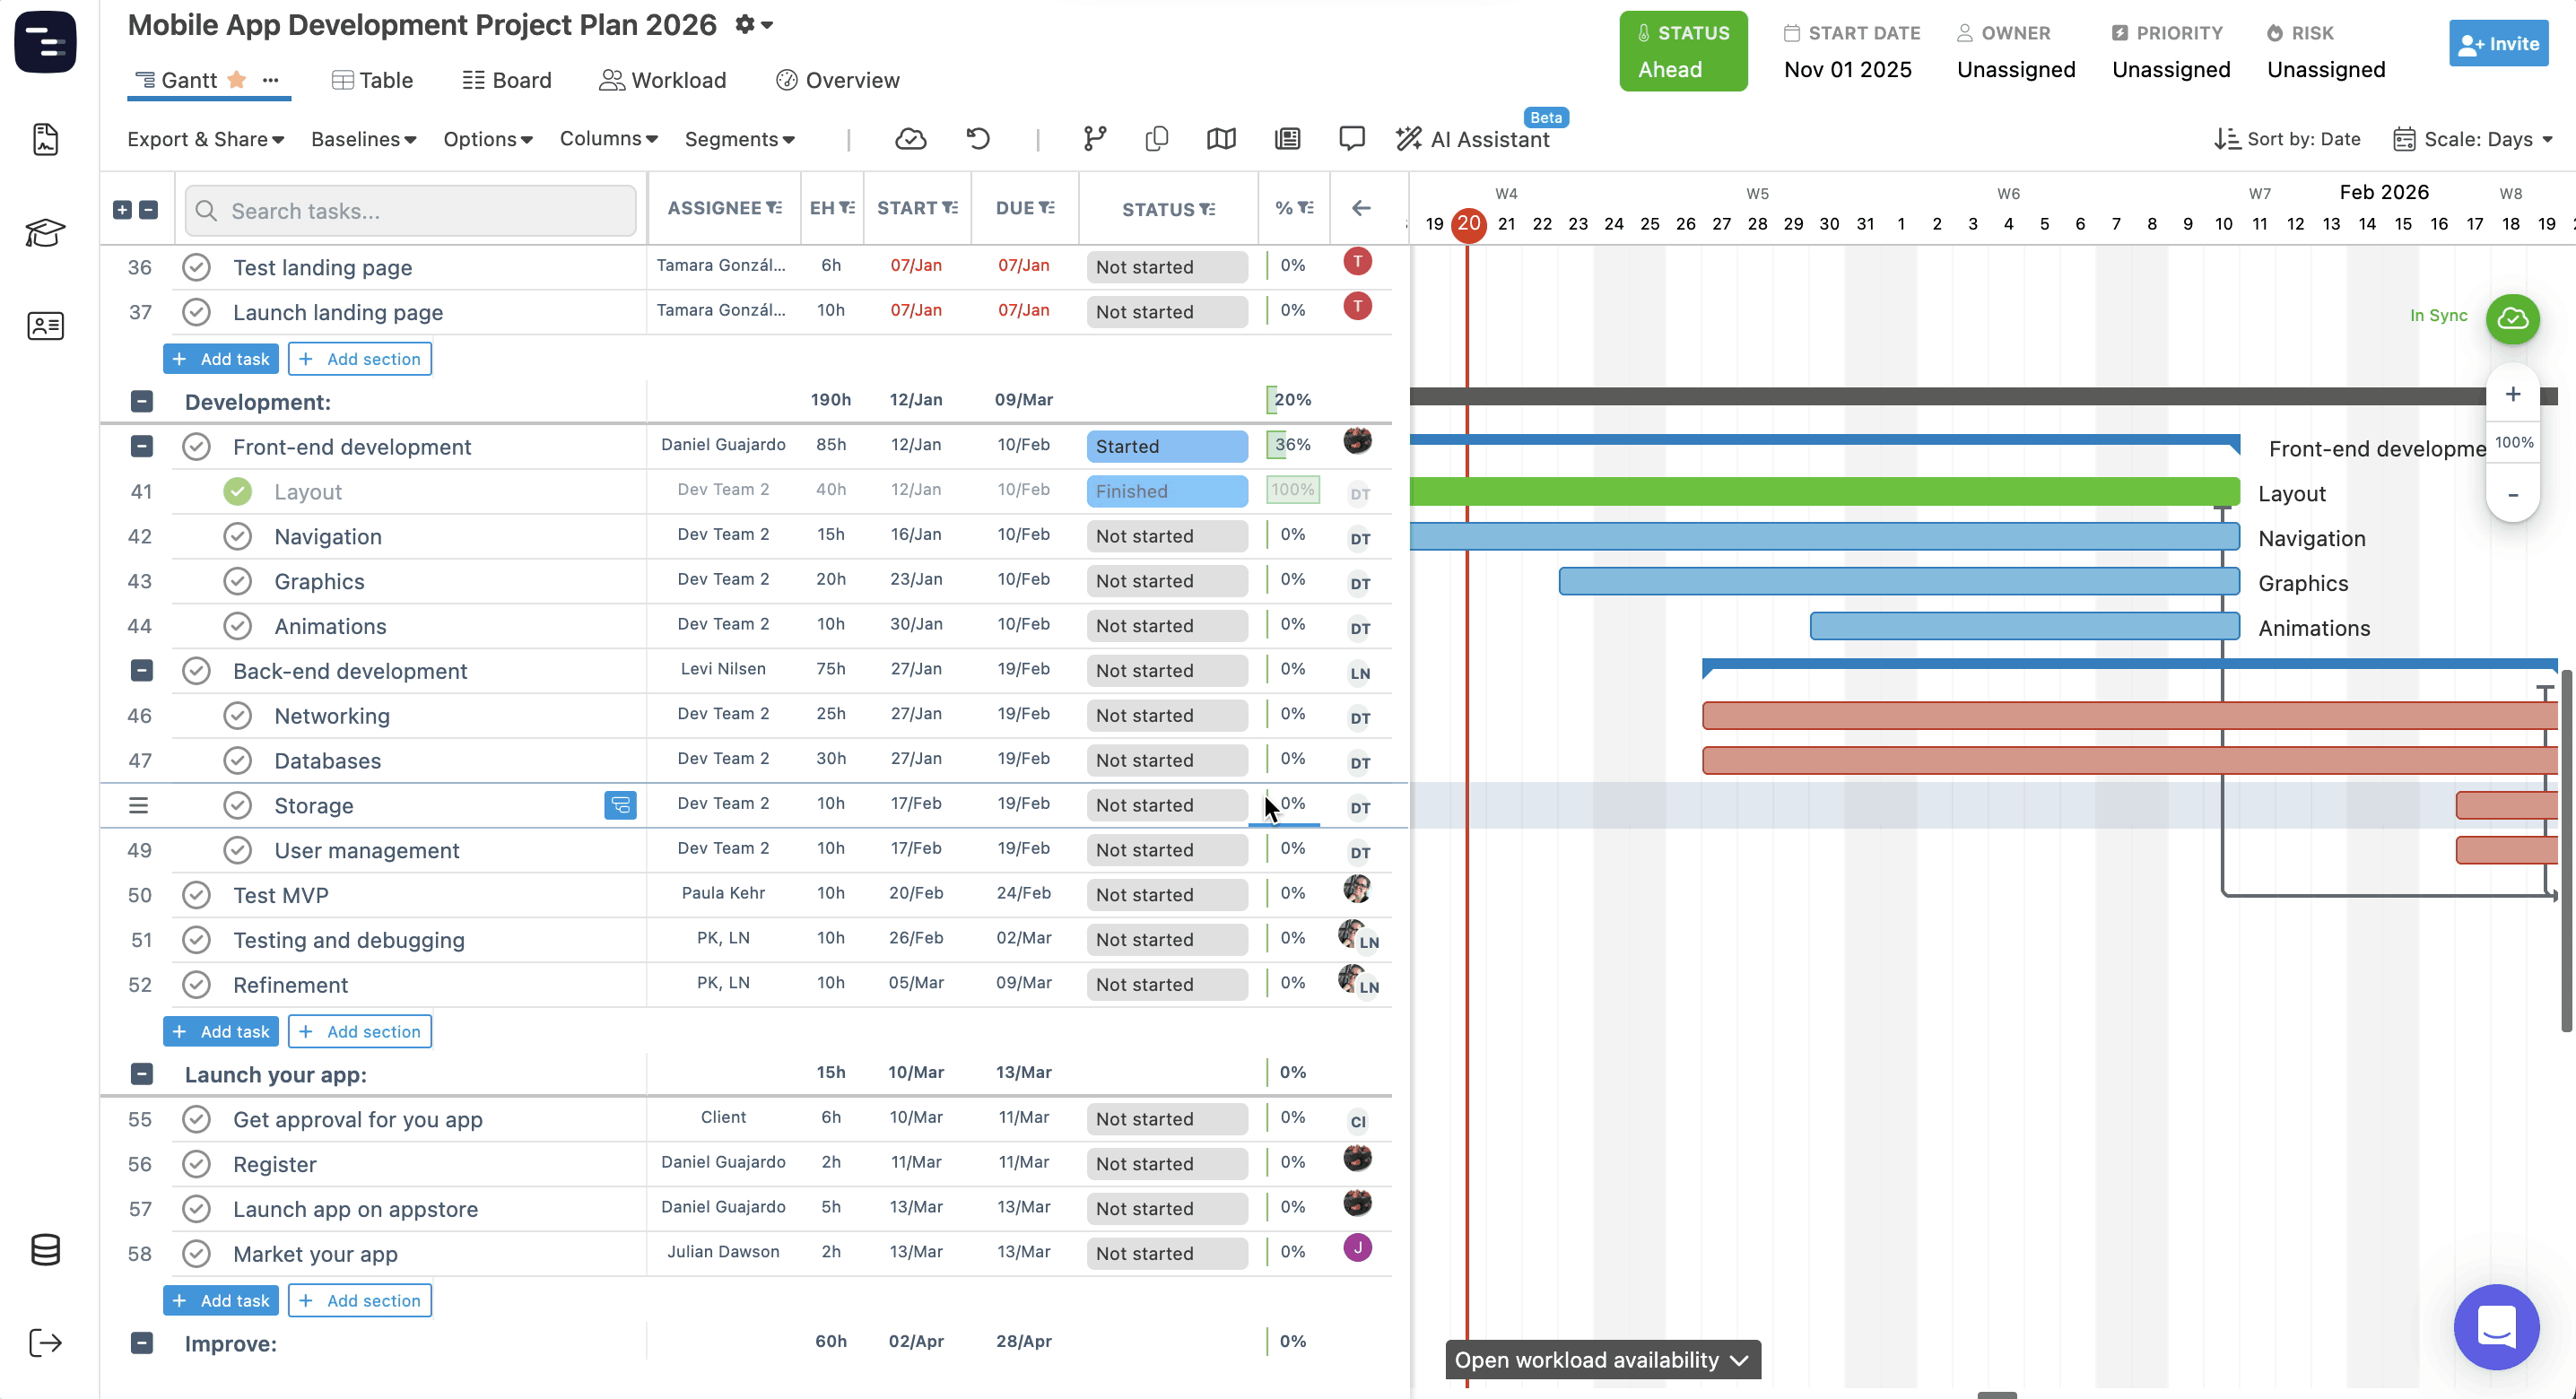This screenshot has height=1399, width=2576.
Task: Open the live chat bubble widget
Action: click(2496, 1326)
